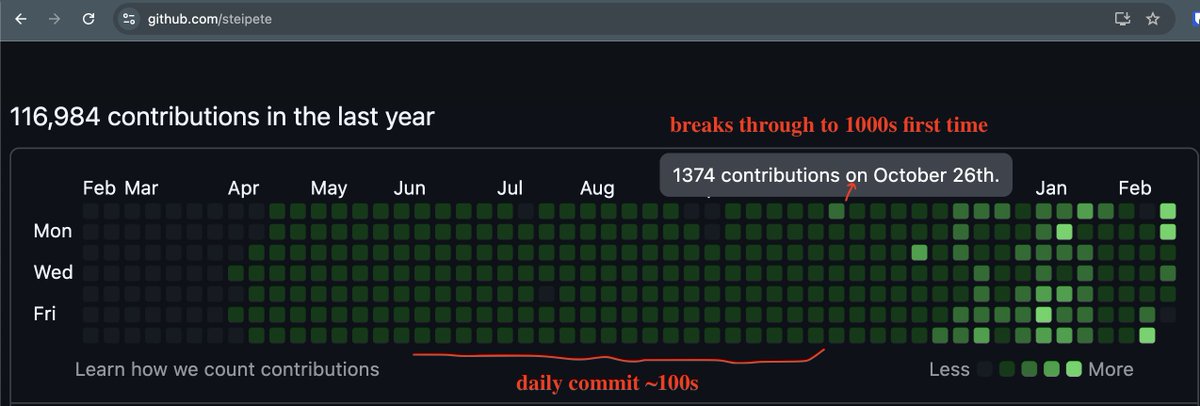Viewport: 1200px width, 406px height.
Task: Click the Jul month label
Action: [510, 188]
